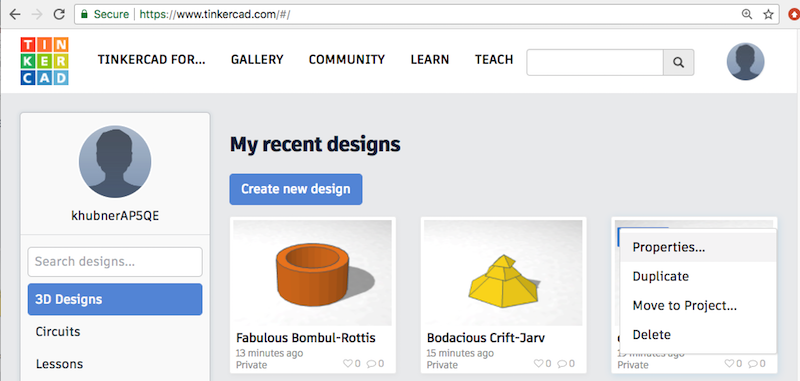This screenshot has height=381, width=800.
Task: Click the Fabulous Bombul-Rottis title
Action: point(306,338)
